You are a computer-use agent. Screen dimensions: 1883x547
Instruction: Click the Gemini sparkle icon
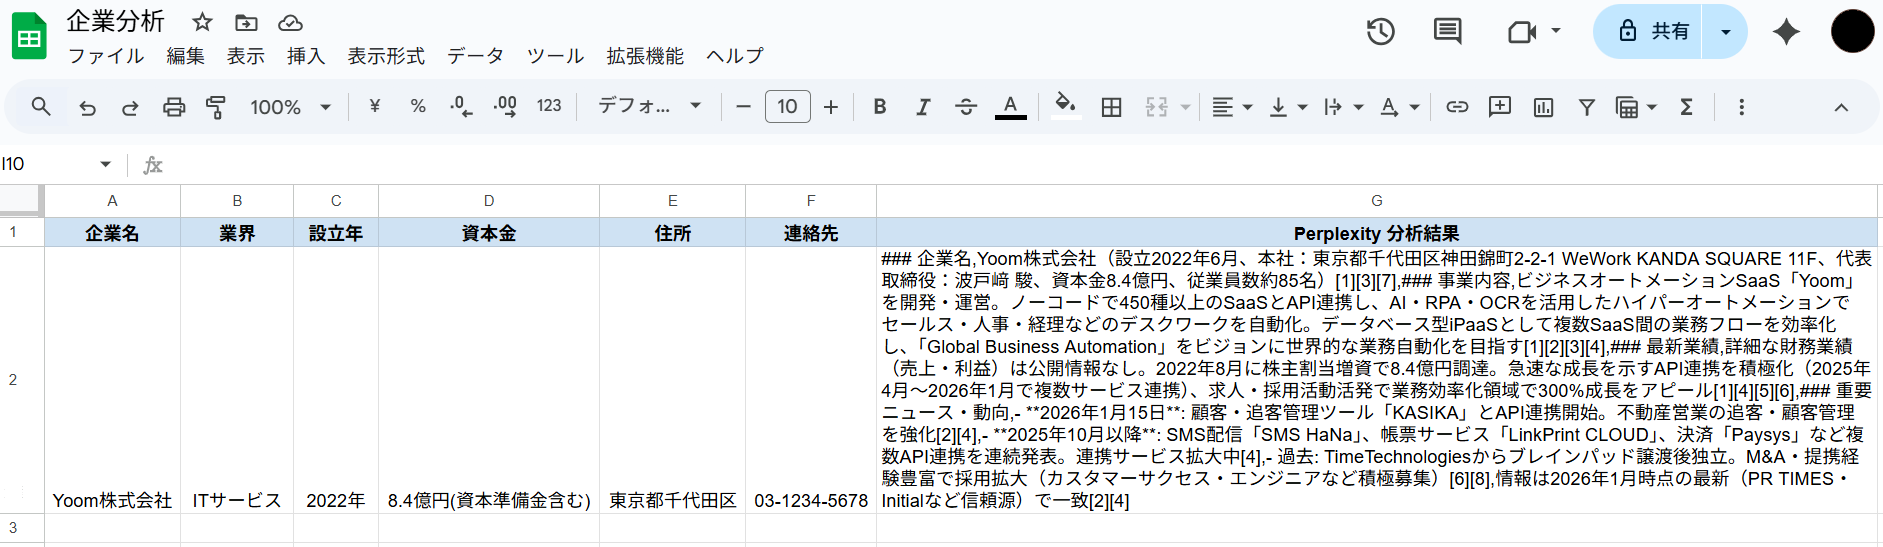[x=1785, y=32]
